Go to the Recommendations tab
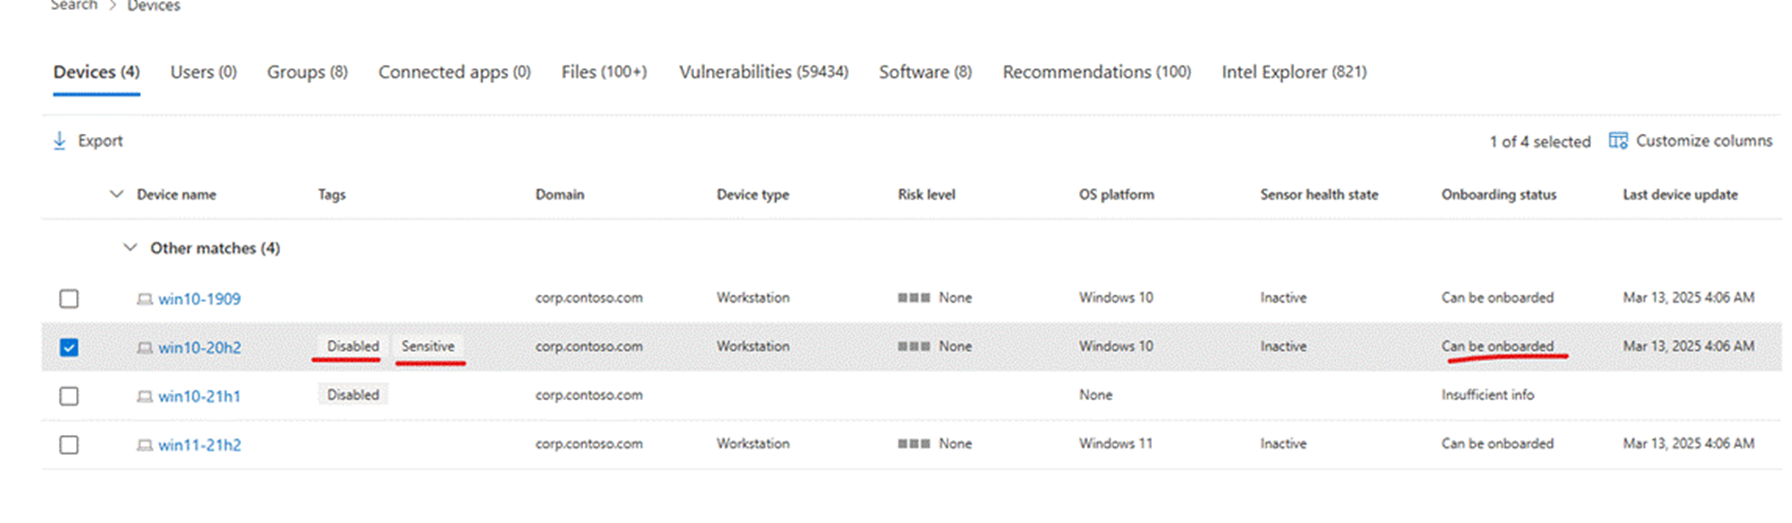Image resolution: width=1792 pixels, height=523 pixels. pos(1096,72)
